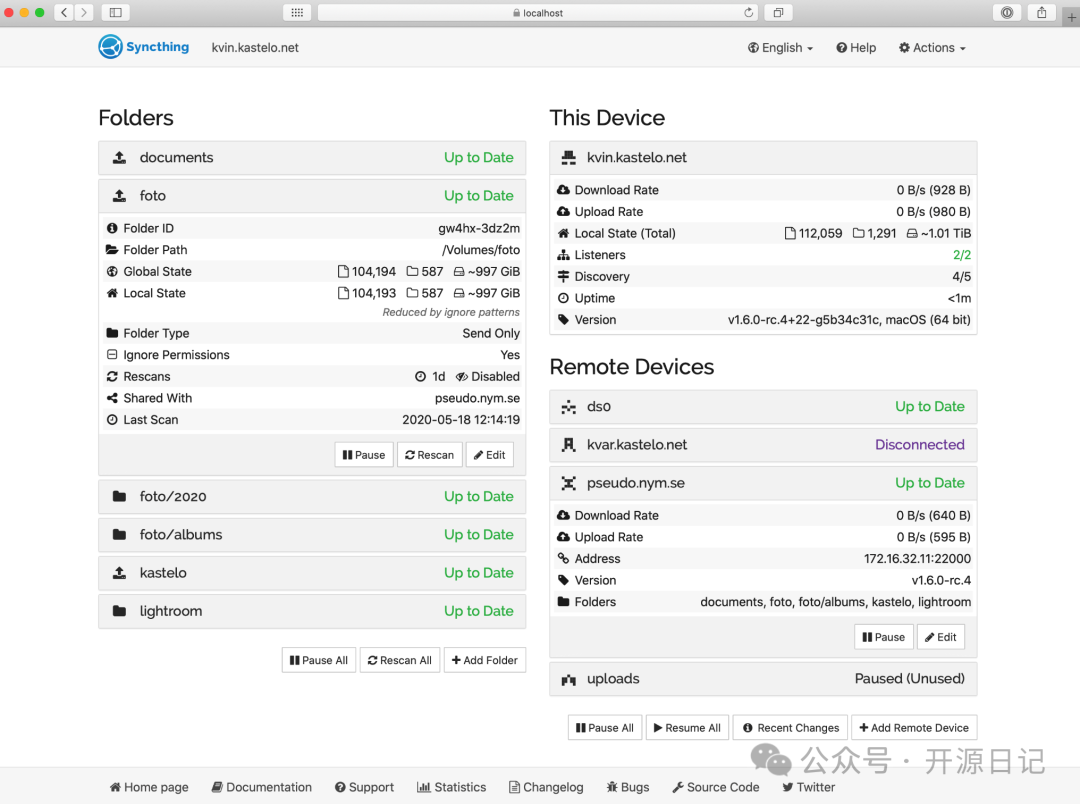This screenshot has width=1080, height=804.
Task: Click the browser back arrow
Action: pos(64,13)
